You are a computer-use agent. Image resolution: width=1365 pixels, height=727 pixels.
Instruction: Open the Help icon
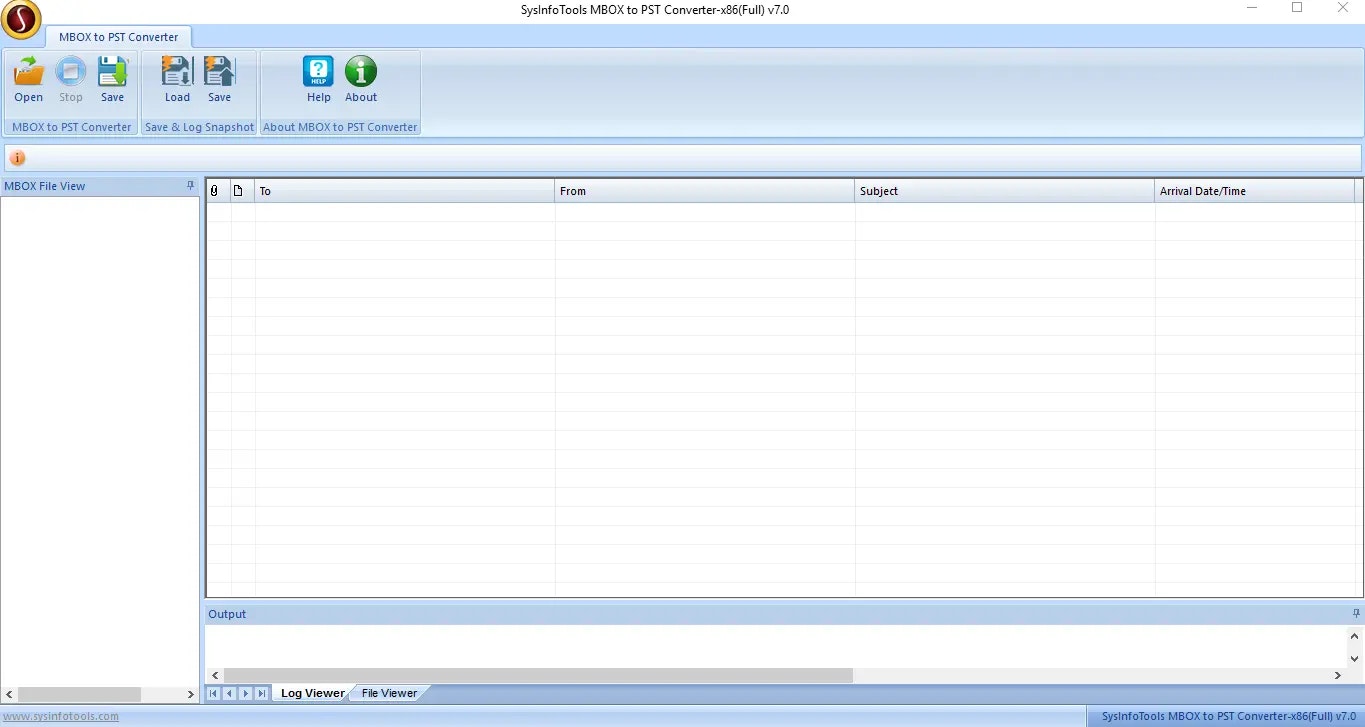(319, 80)
